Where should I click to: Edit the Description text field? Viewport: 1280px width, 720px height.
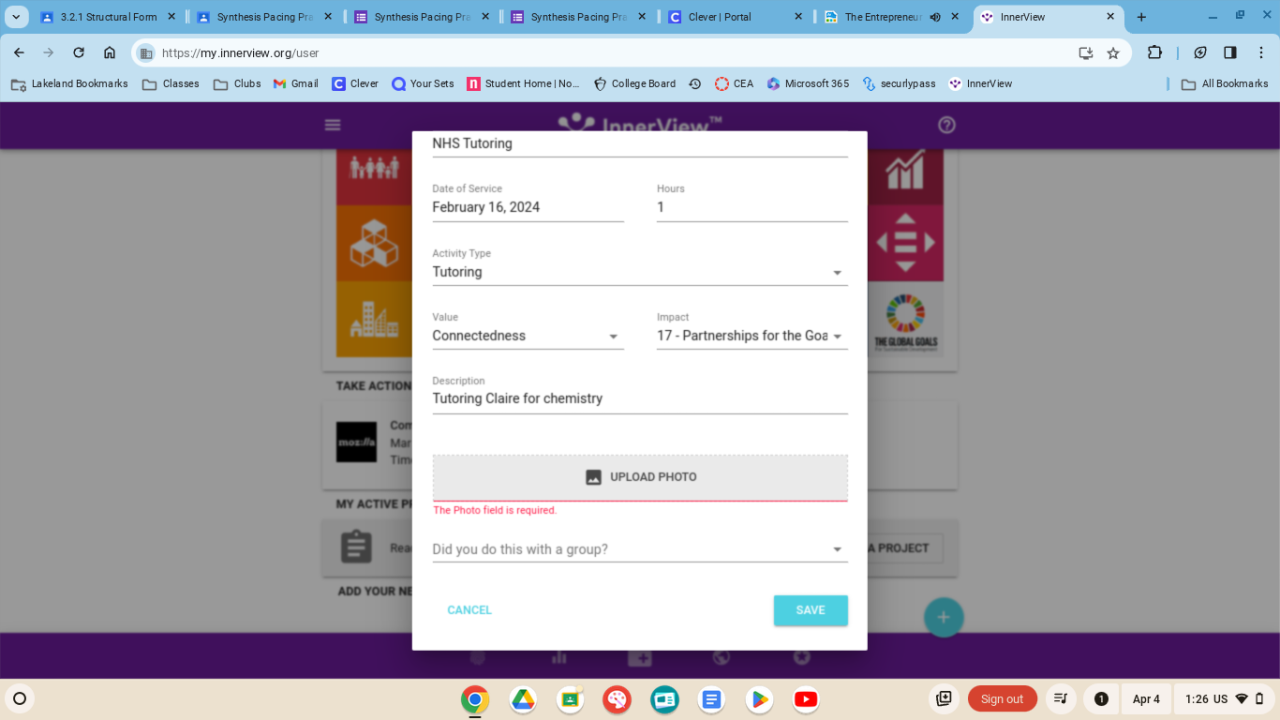pyautogui.click(x=640, y=399)
